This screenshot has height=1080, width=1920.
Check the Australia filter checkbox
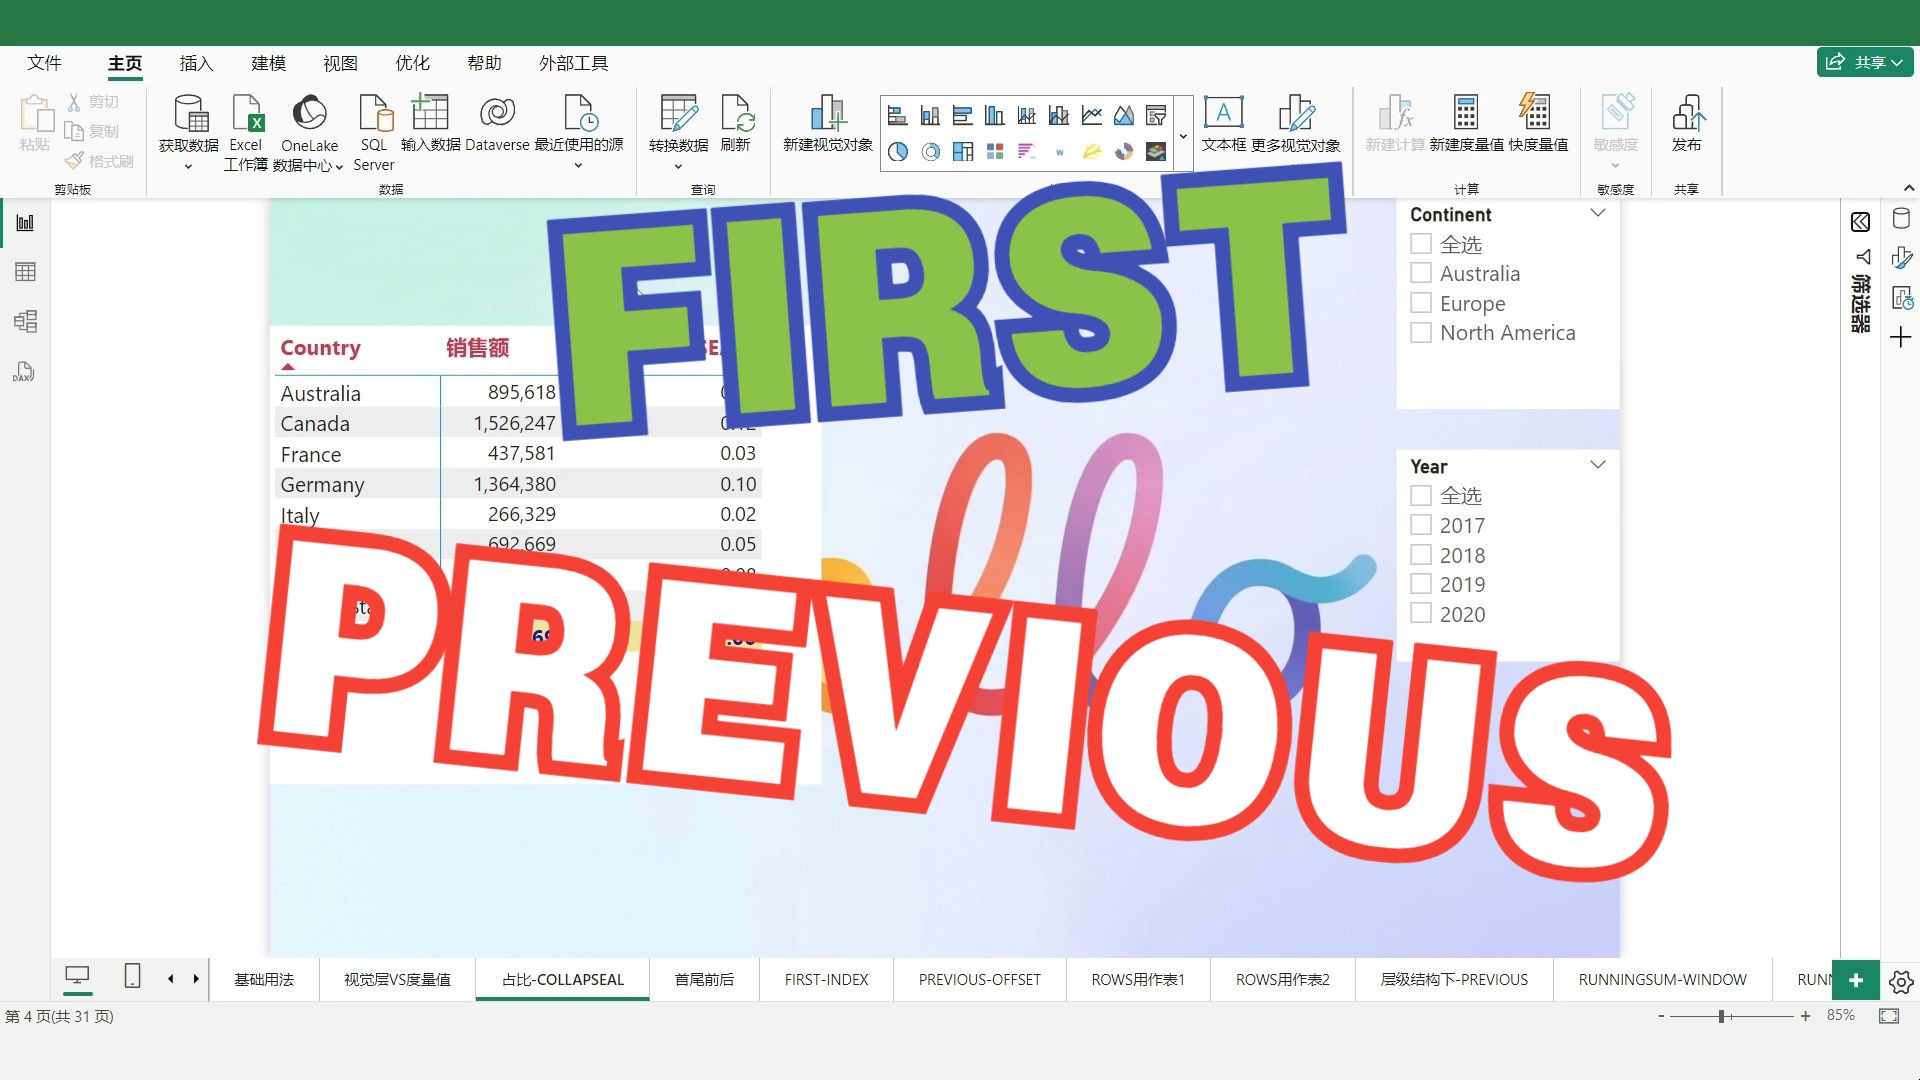pyautogui.click(x=1421, y=272)
